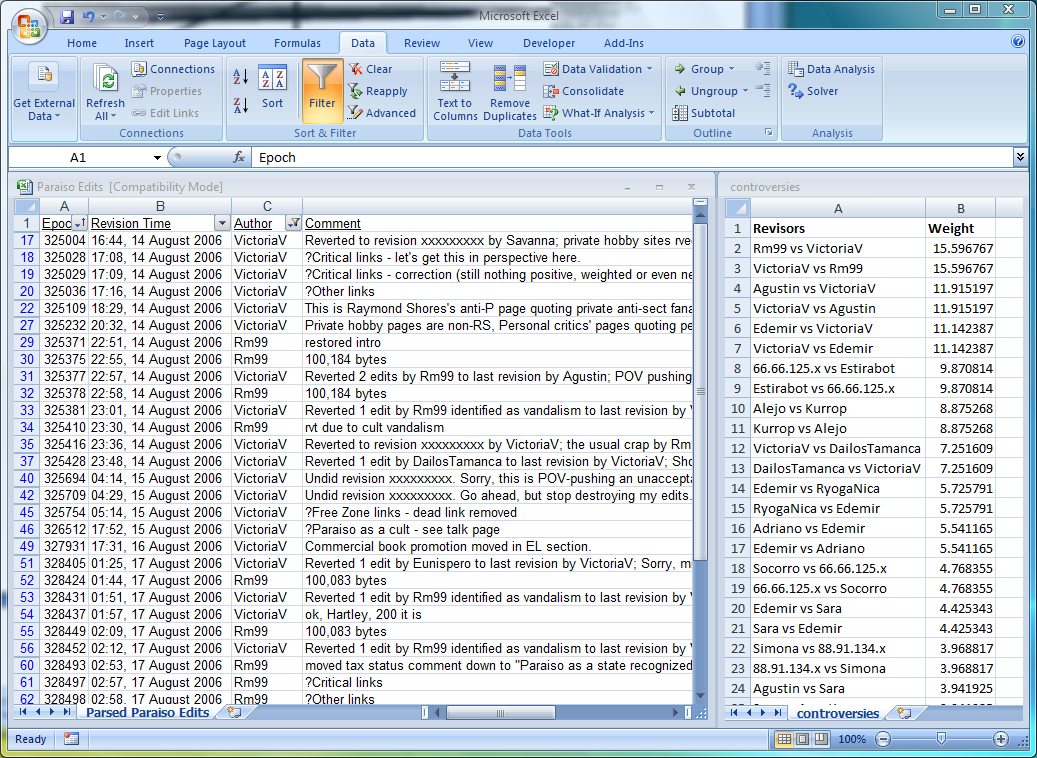Screen dimensions: 1037x758
Task: Insert new worksheet in controversies window
Action: pyautogui.click(x=903, y=713)
